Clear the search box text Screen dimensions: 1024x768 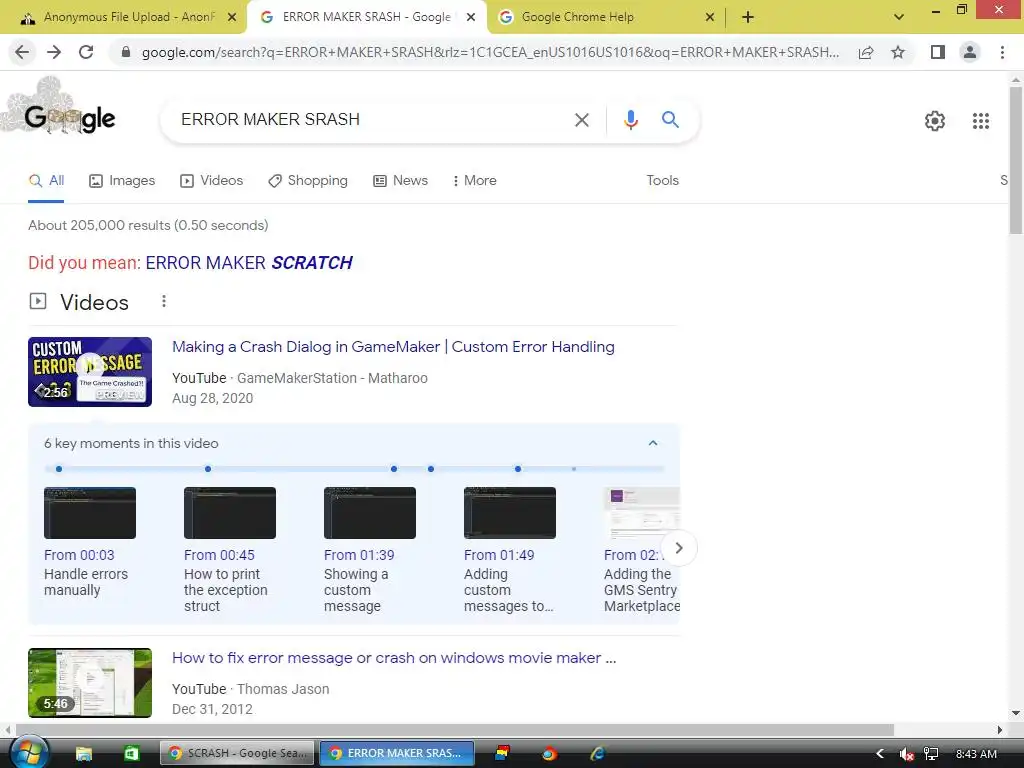(581, 120)
